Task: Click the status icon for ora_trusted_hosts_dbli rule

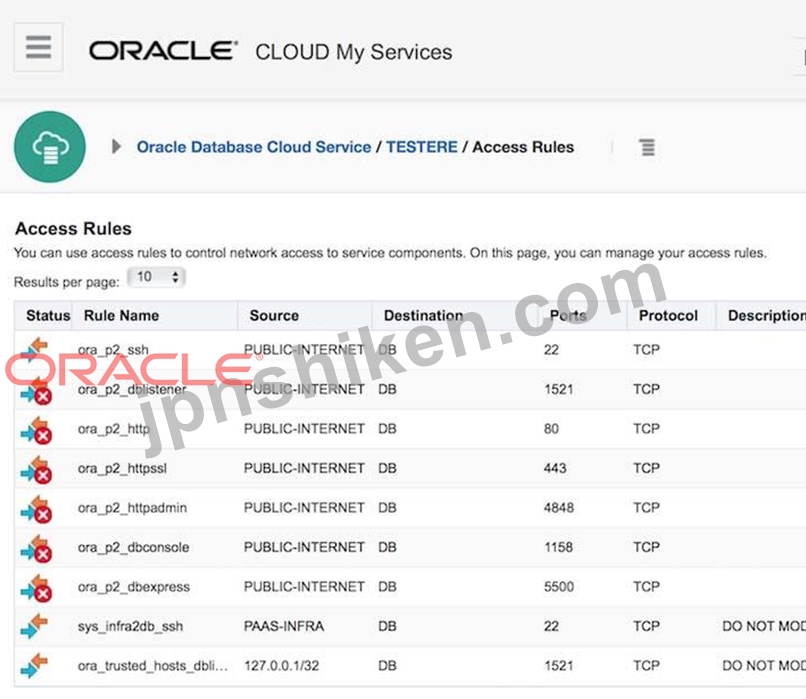Action: [34, 666]
